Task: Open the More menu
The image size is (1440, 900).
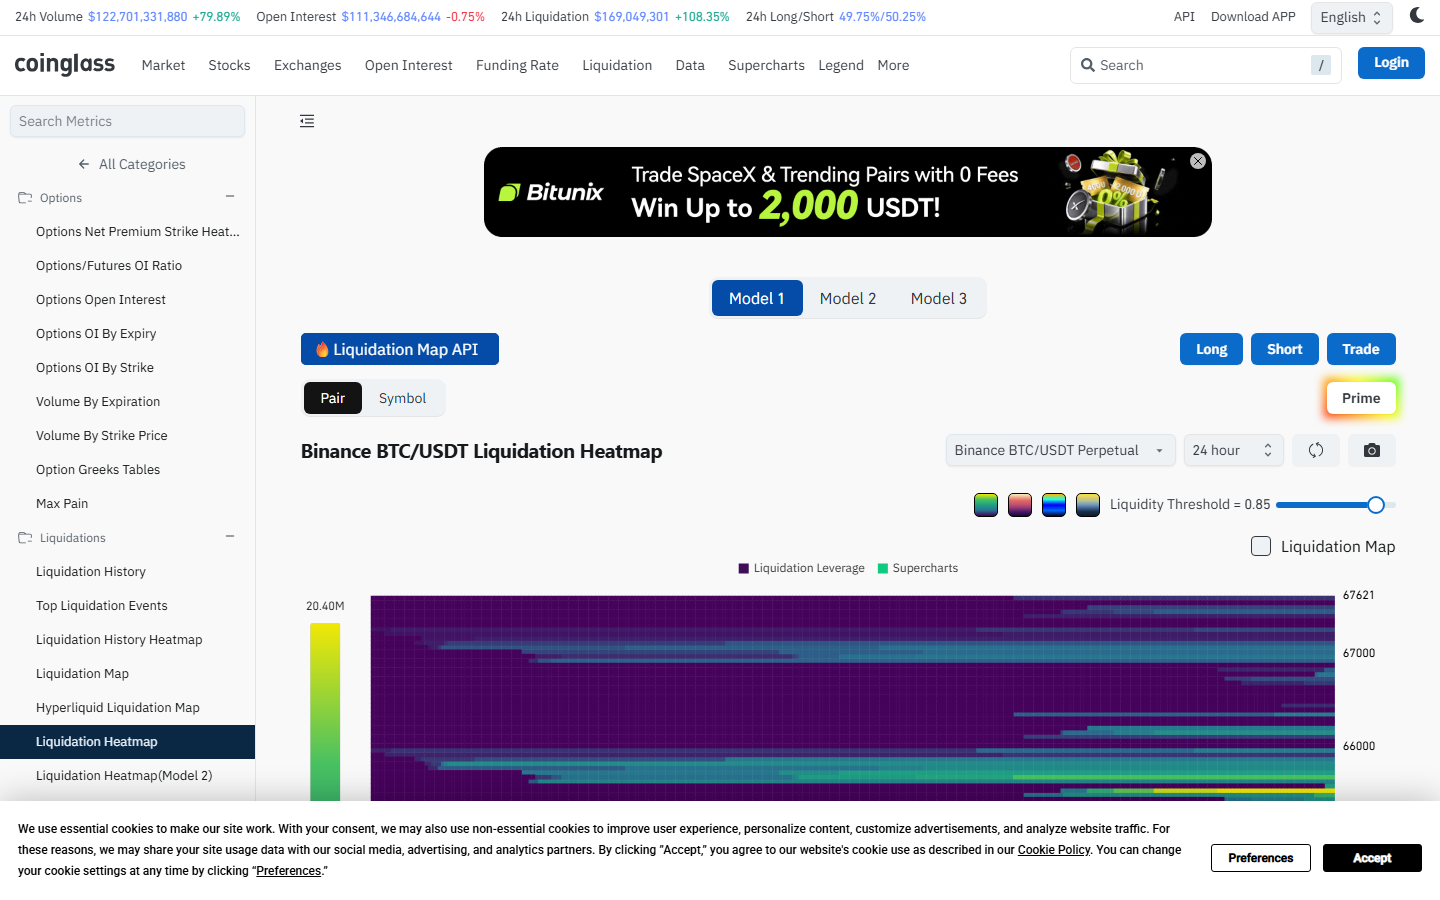Action: click(x=893, y=65)
